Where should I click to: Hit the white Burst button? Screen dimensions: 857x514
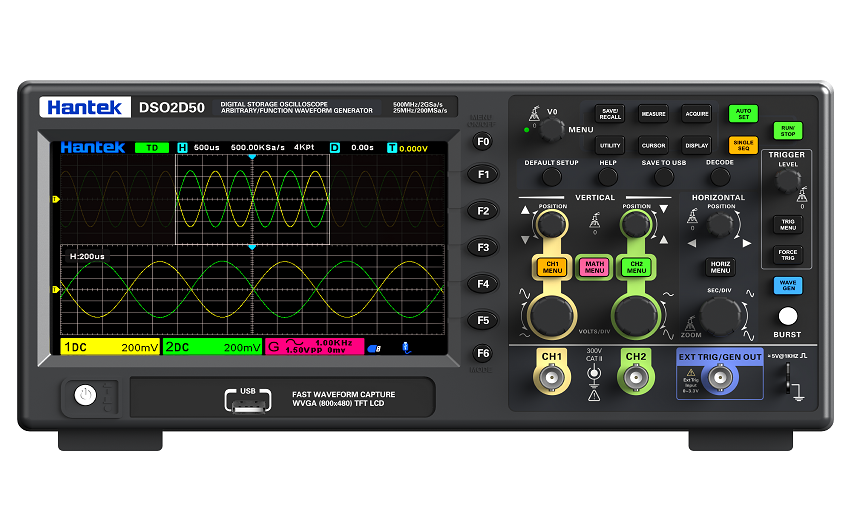(788, 316)
